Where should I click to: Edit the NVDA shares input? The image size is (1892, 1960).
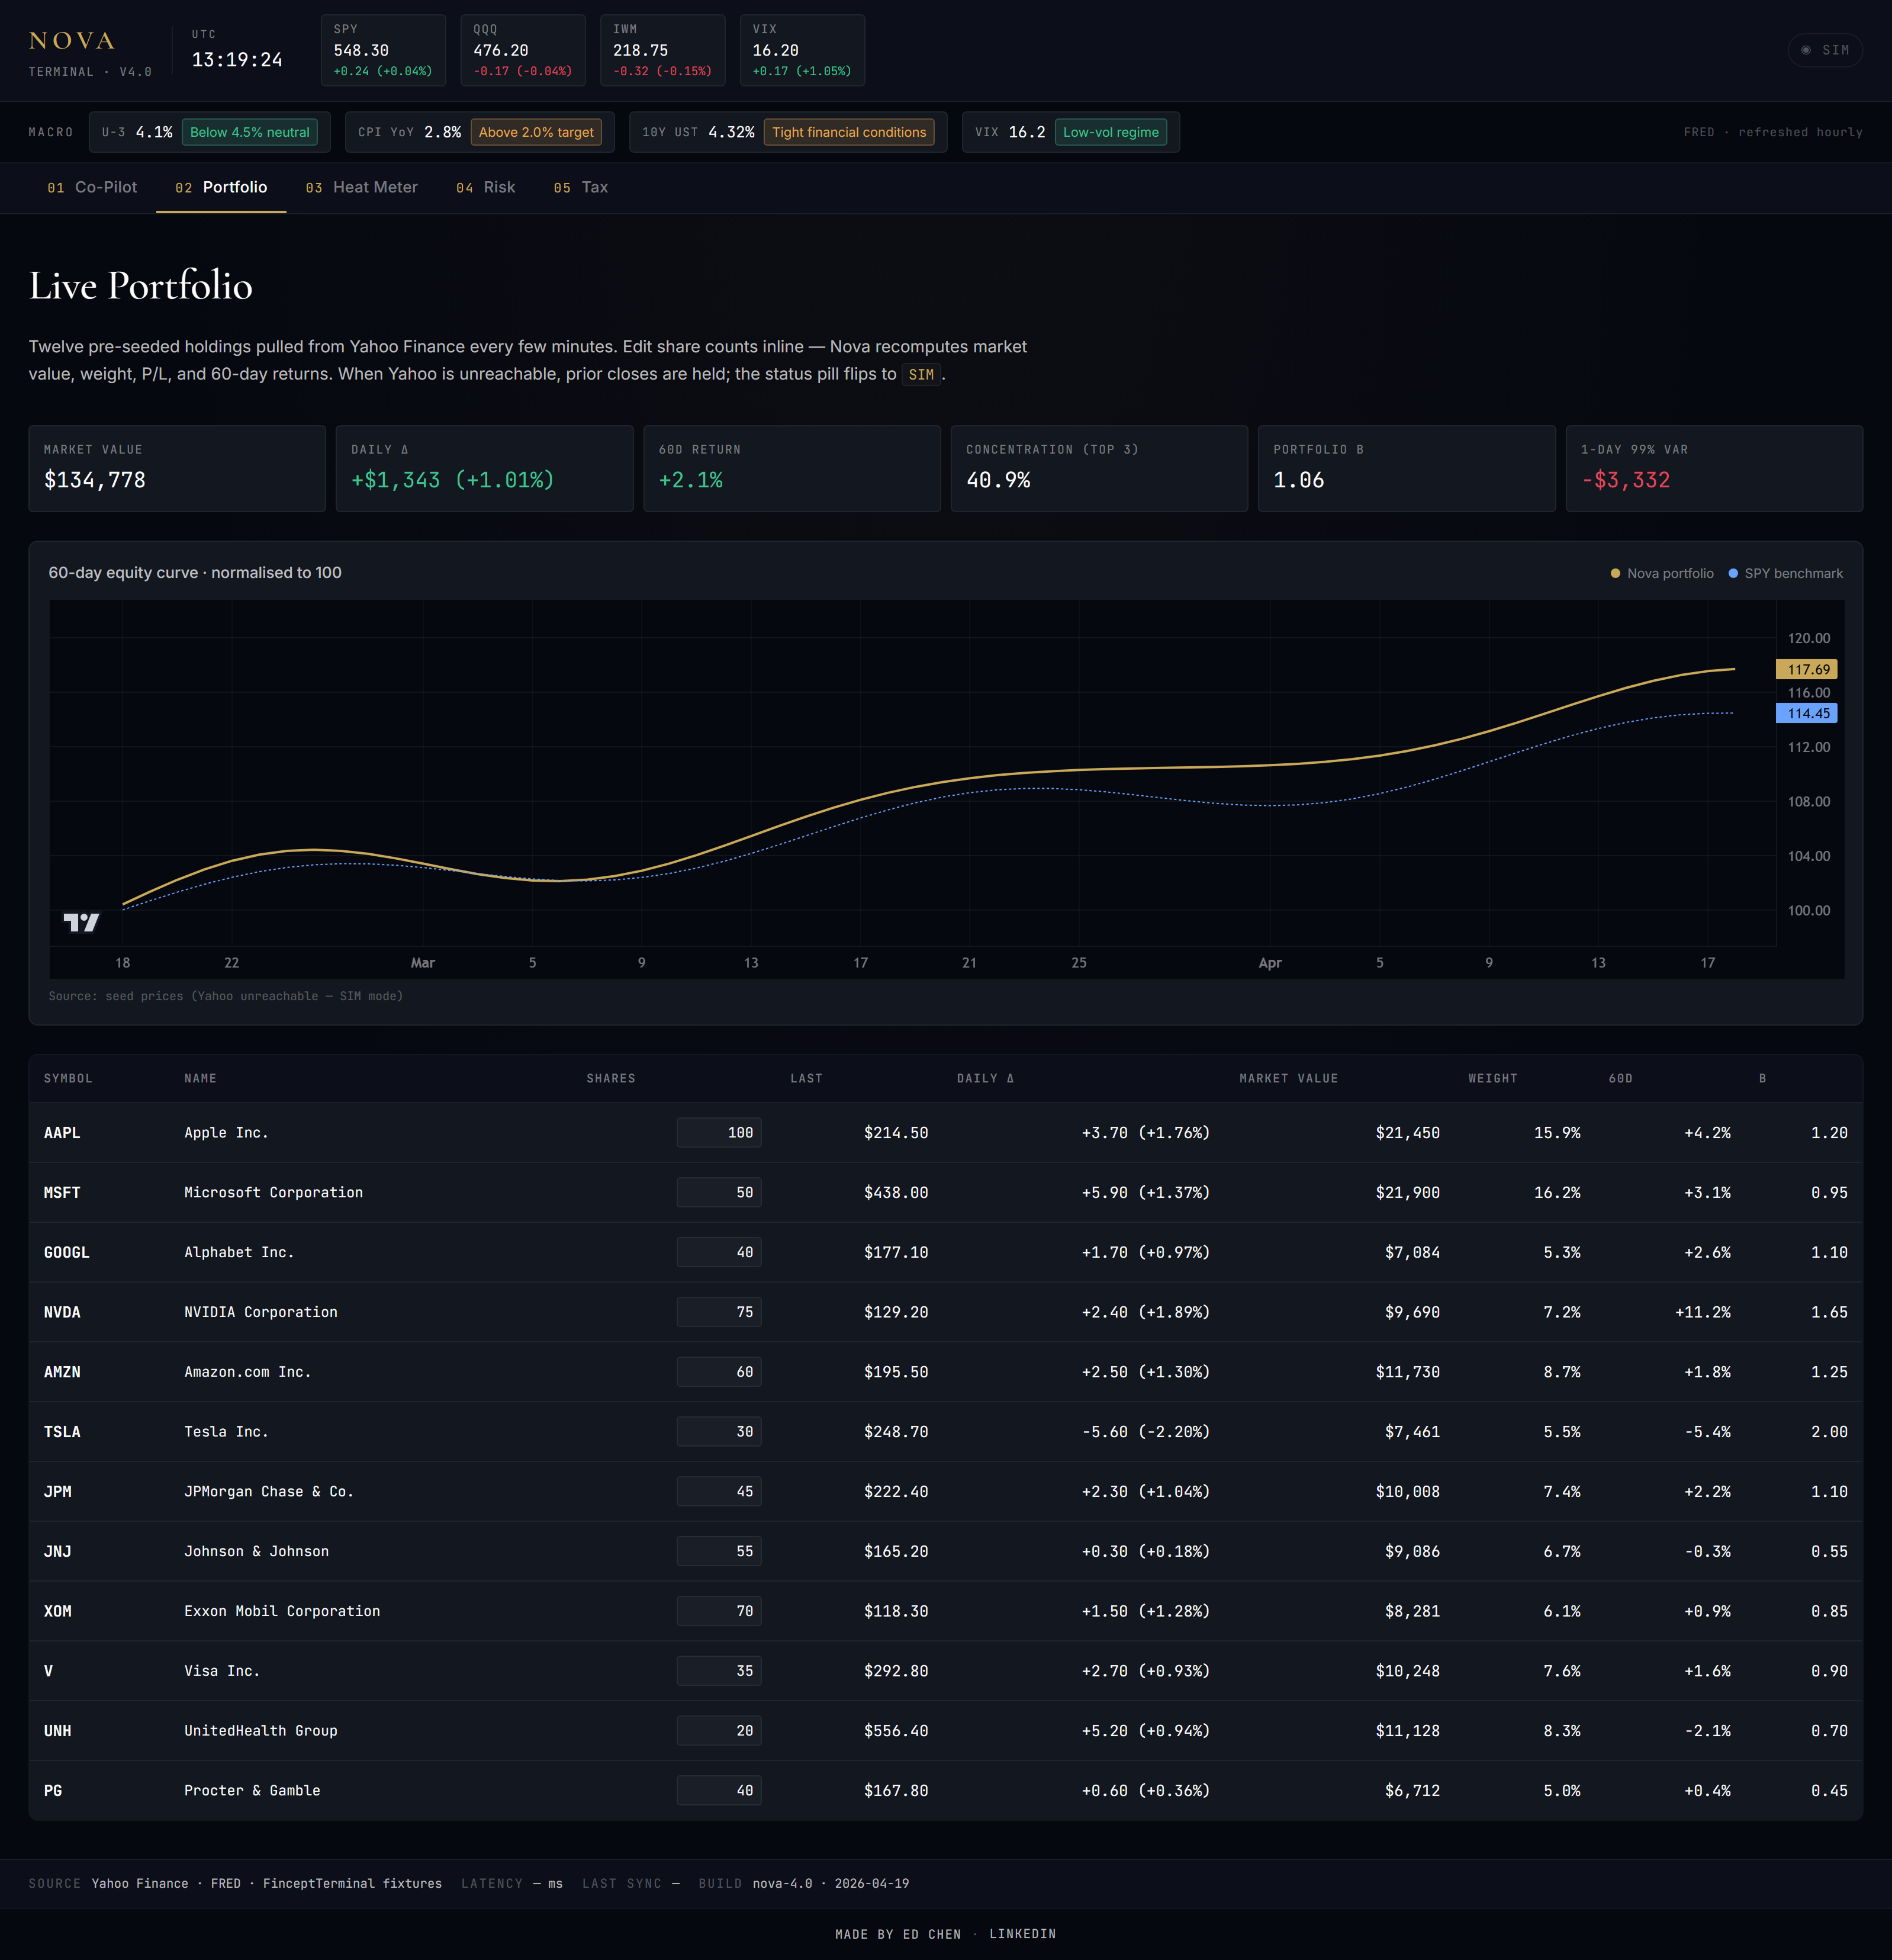click(719, 1312)
